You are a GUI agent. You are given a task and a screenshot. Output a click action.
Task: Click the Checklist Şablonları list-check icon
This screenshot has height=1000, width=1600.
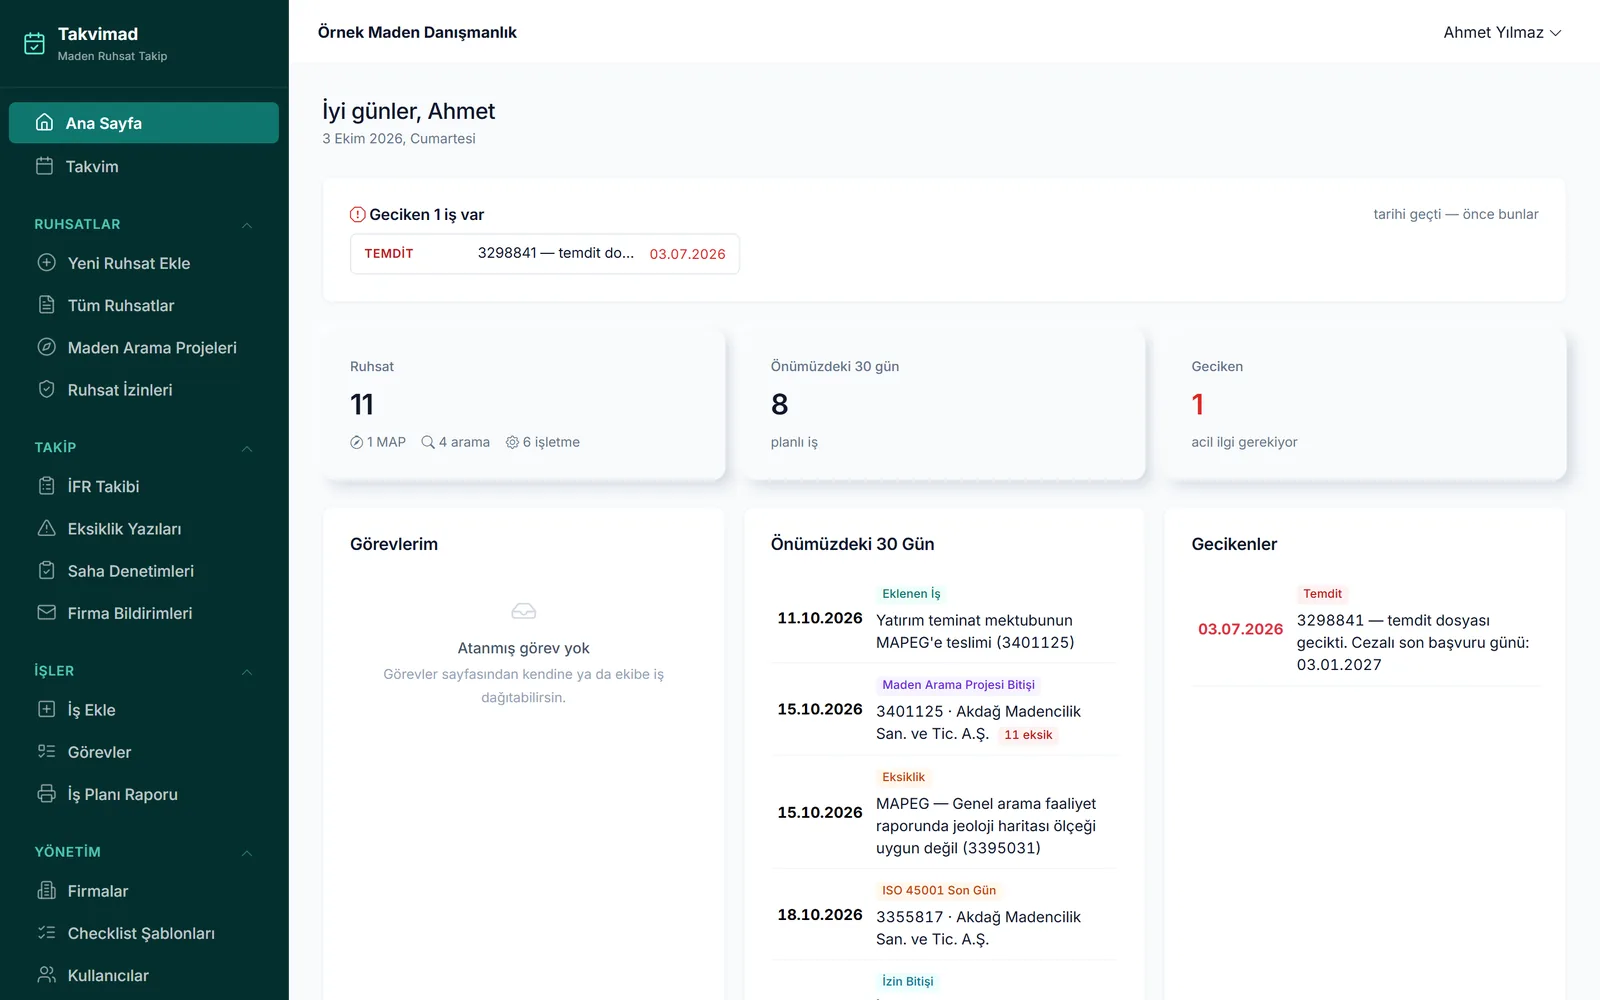click(46, 932)
